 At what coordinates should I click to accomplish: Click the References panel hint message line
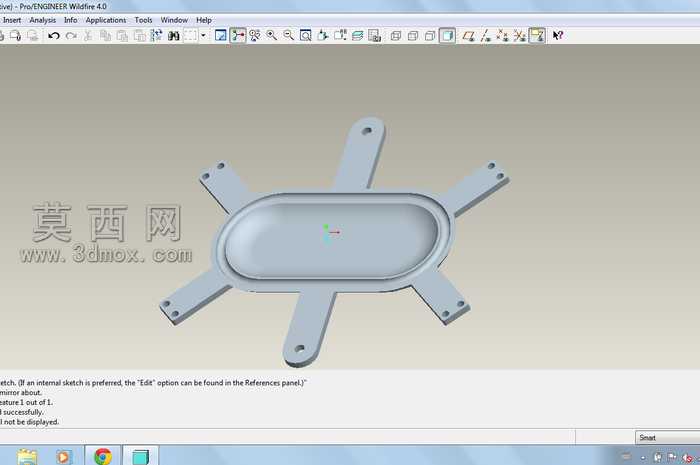point(153,383)
